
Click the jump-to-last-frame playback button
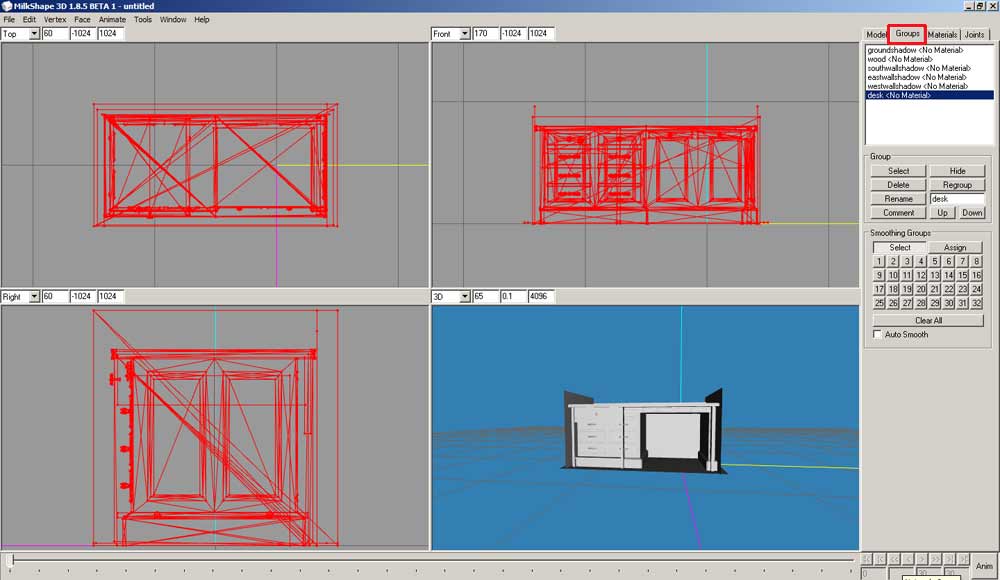pos(963,558)
